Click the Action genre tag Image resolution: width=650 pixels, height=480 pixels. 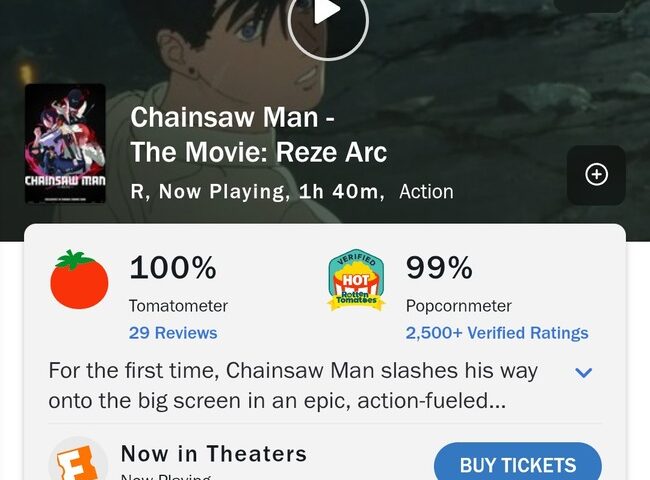coord(426,191)
